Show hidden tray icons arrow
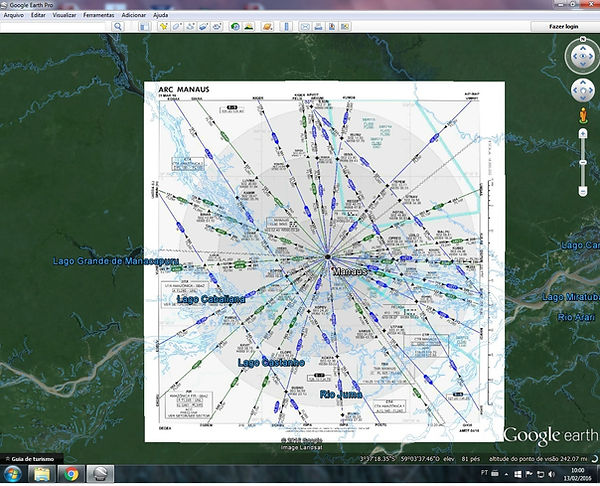 507,475
